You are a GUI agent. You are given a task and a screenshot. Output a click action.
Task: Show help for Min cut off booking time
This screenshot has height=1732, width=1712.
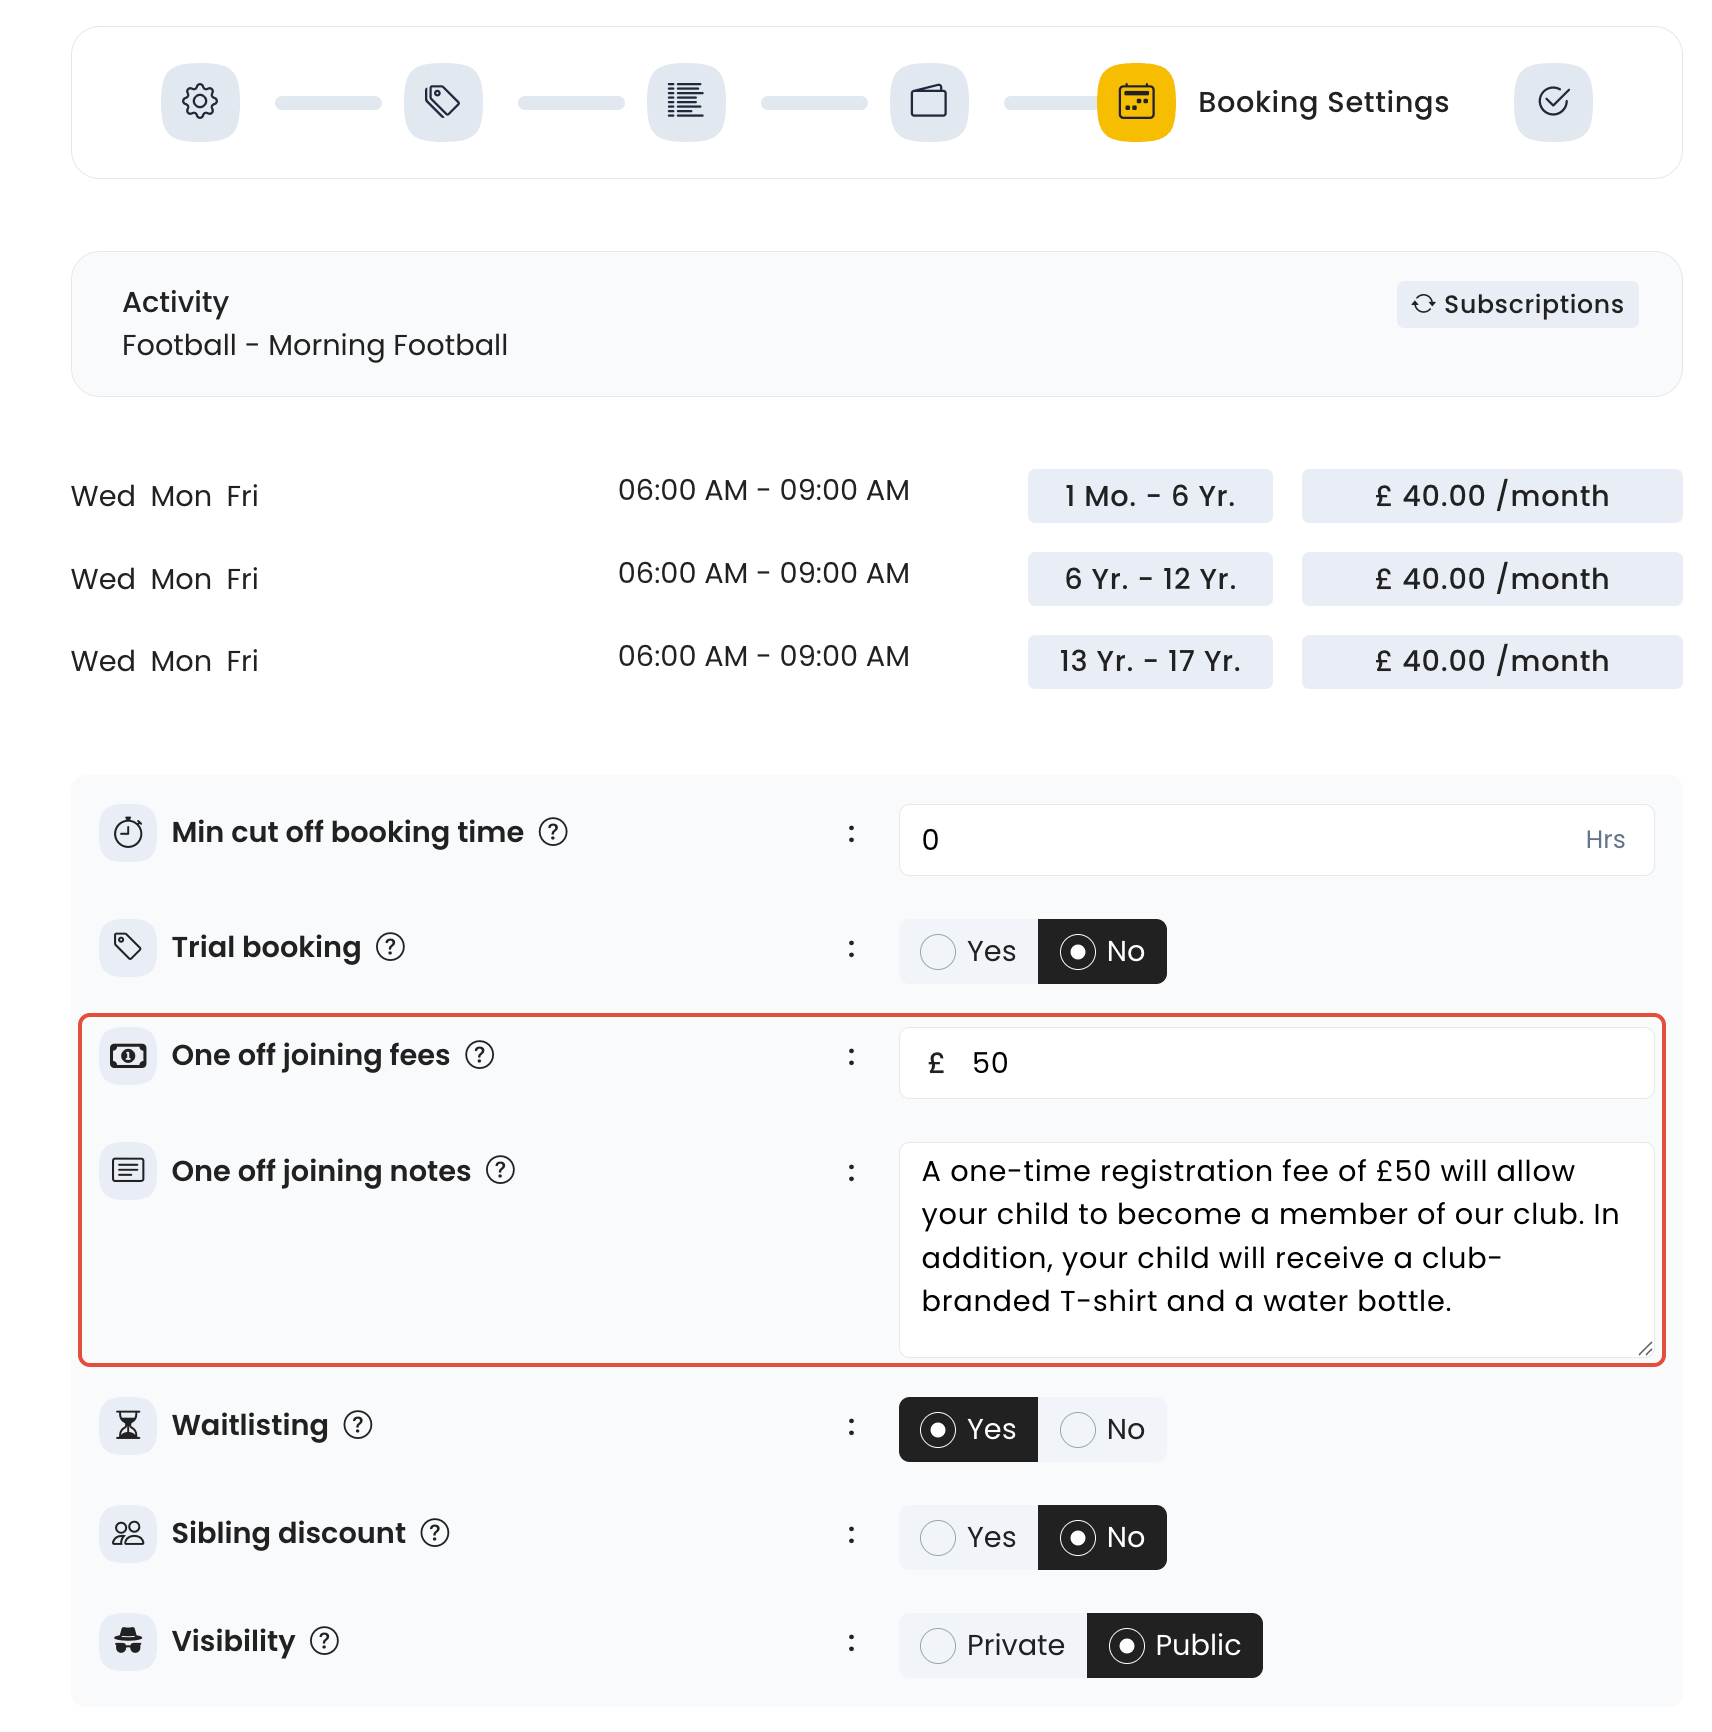click(x=553, y=832)
